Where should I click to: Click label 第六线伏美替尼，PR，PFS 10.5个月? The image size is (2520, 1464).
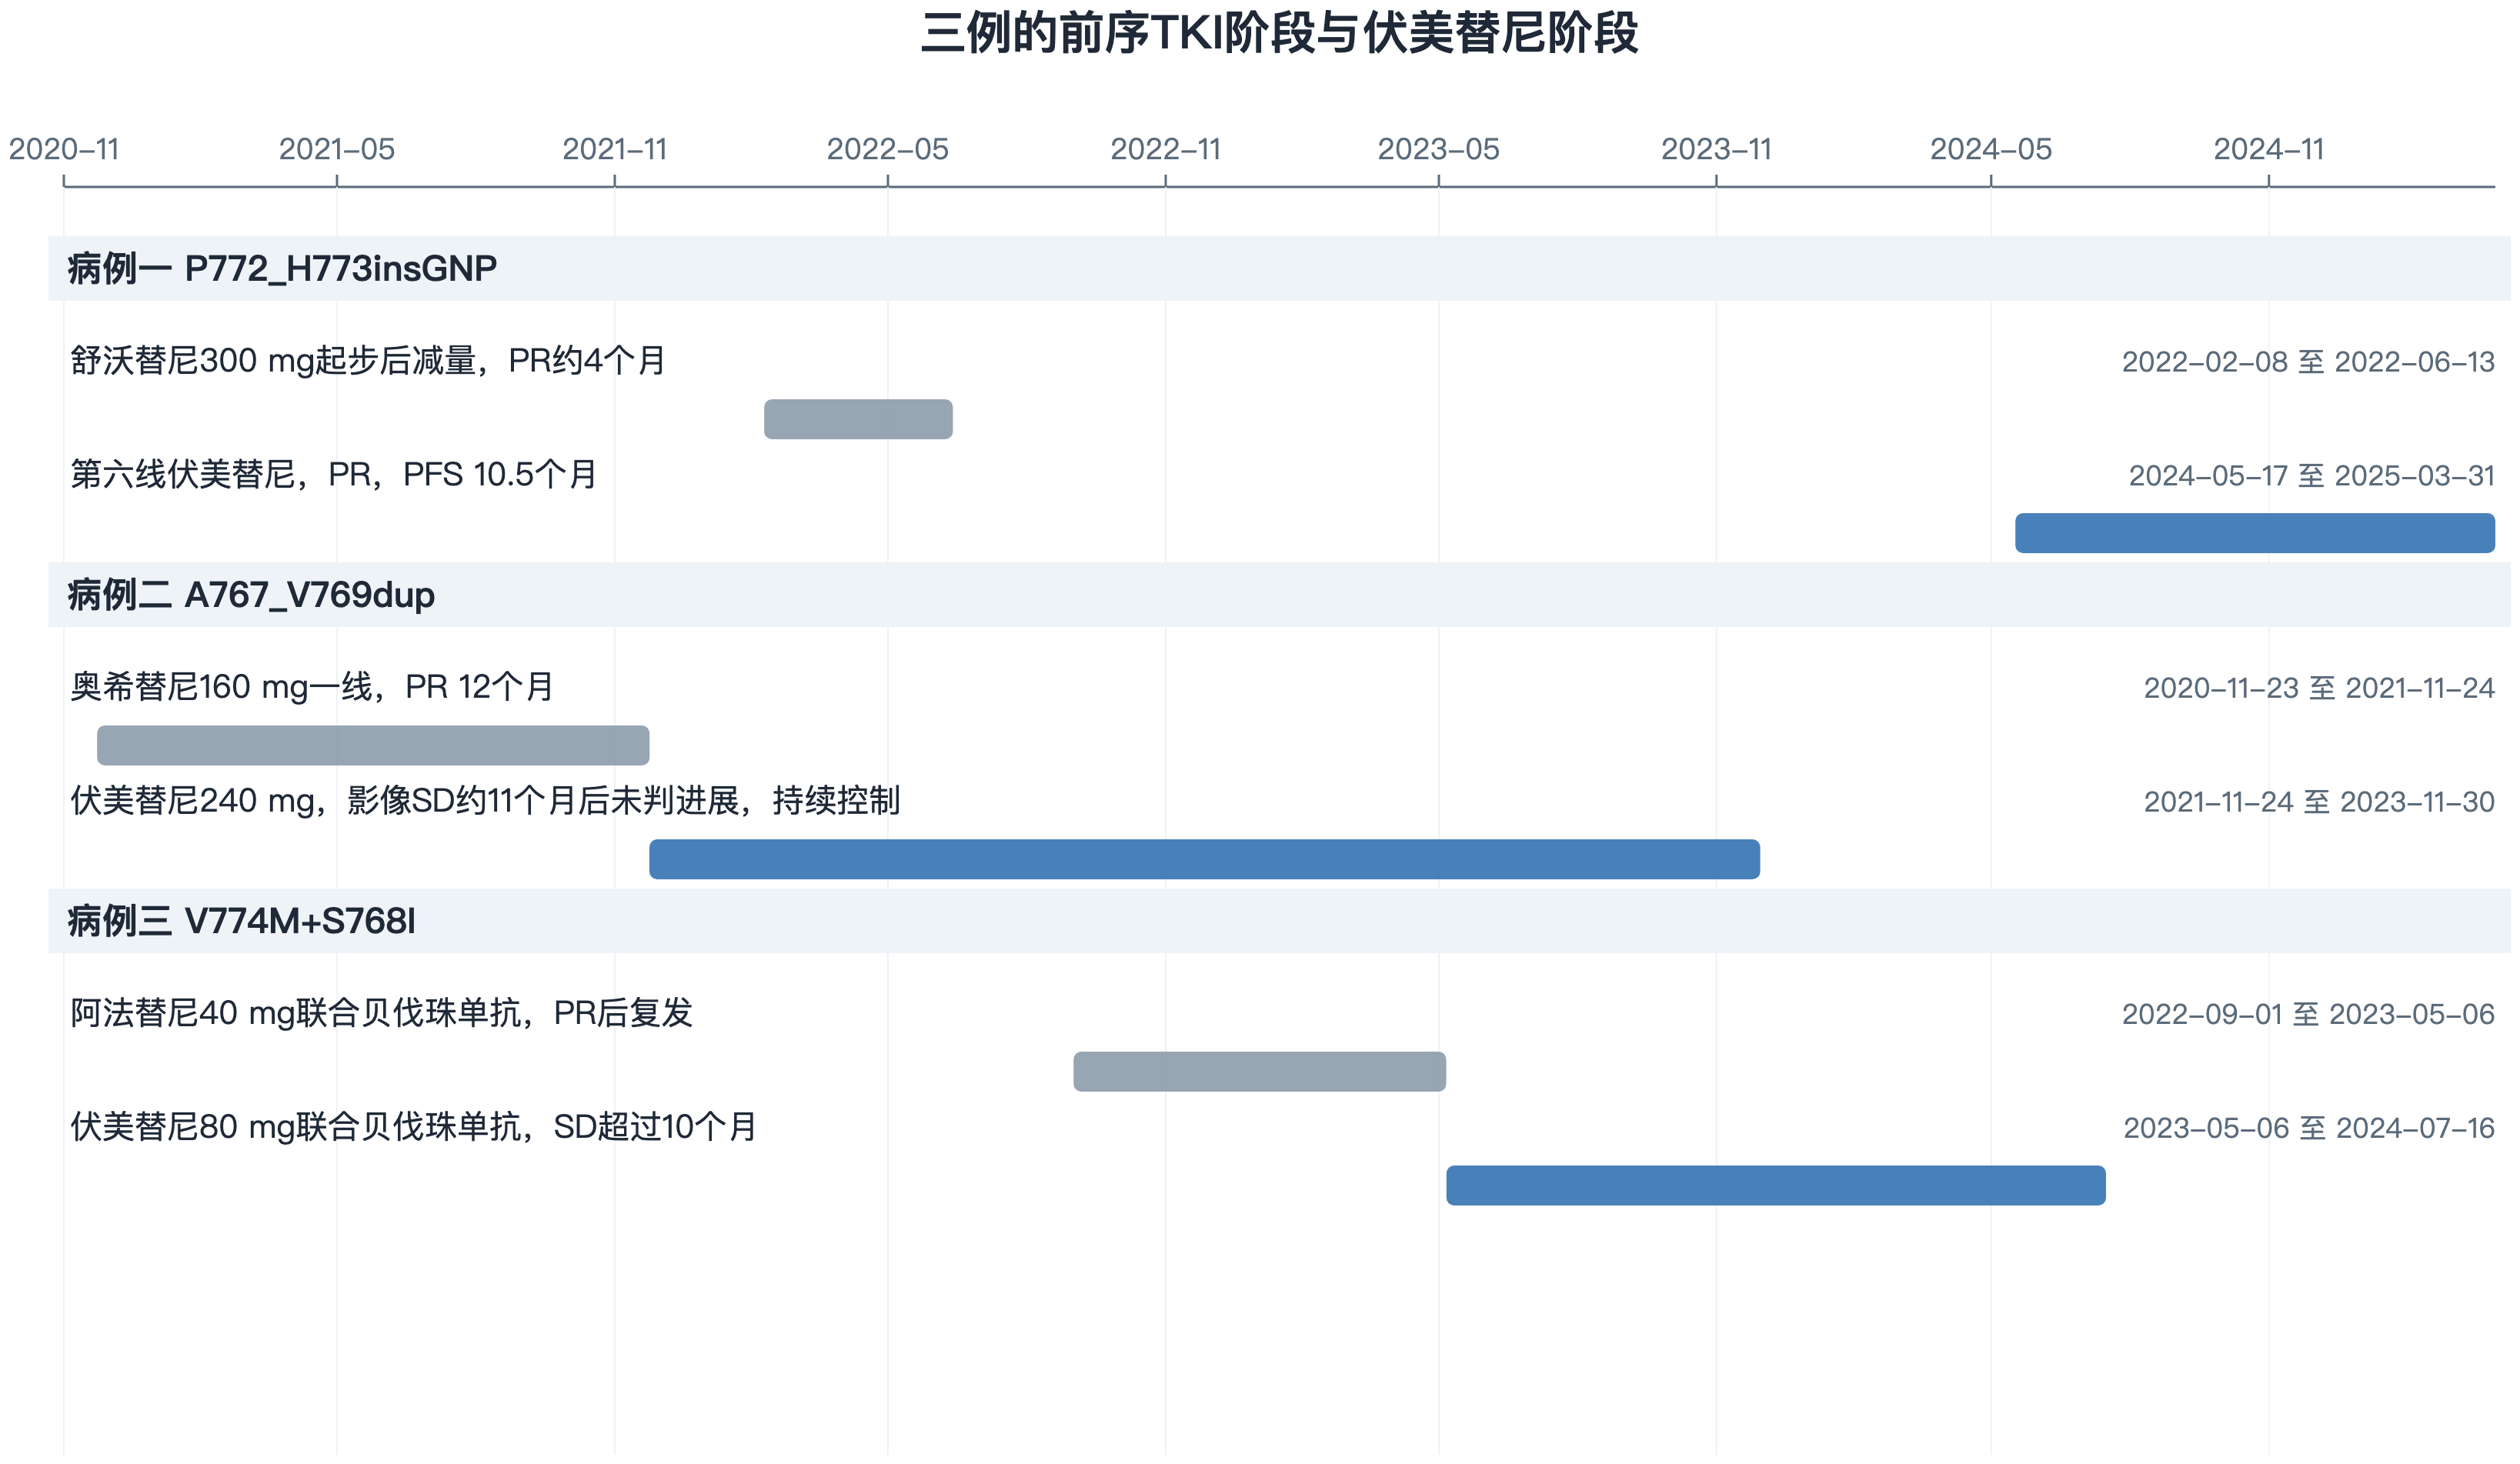point(334,474)
